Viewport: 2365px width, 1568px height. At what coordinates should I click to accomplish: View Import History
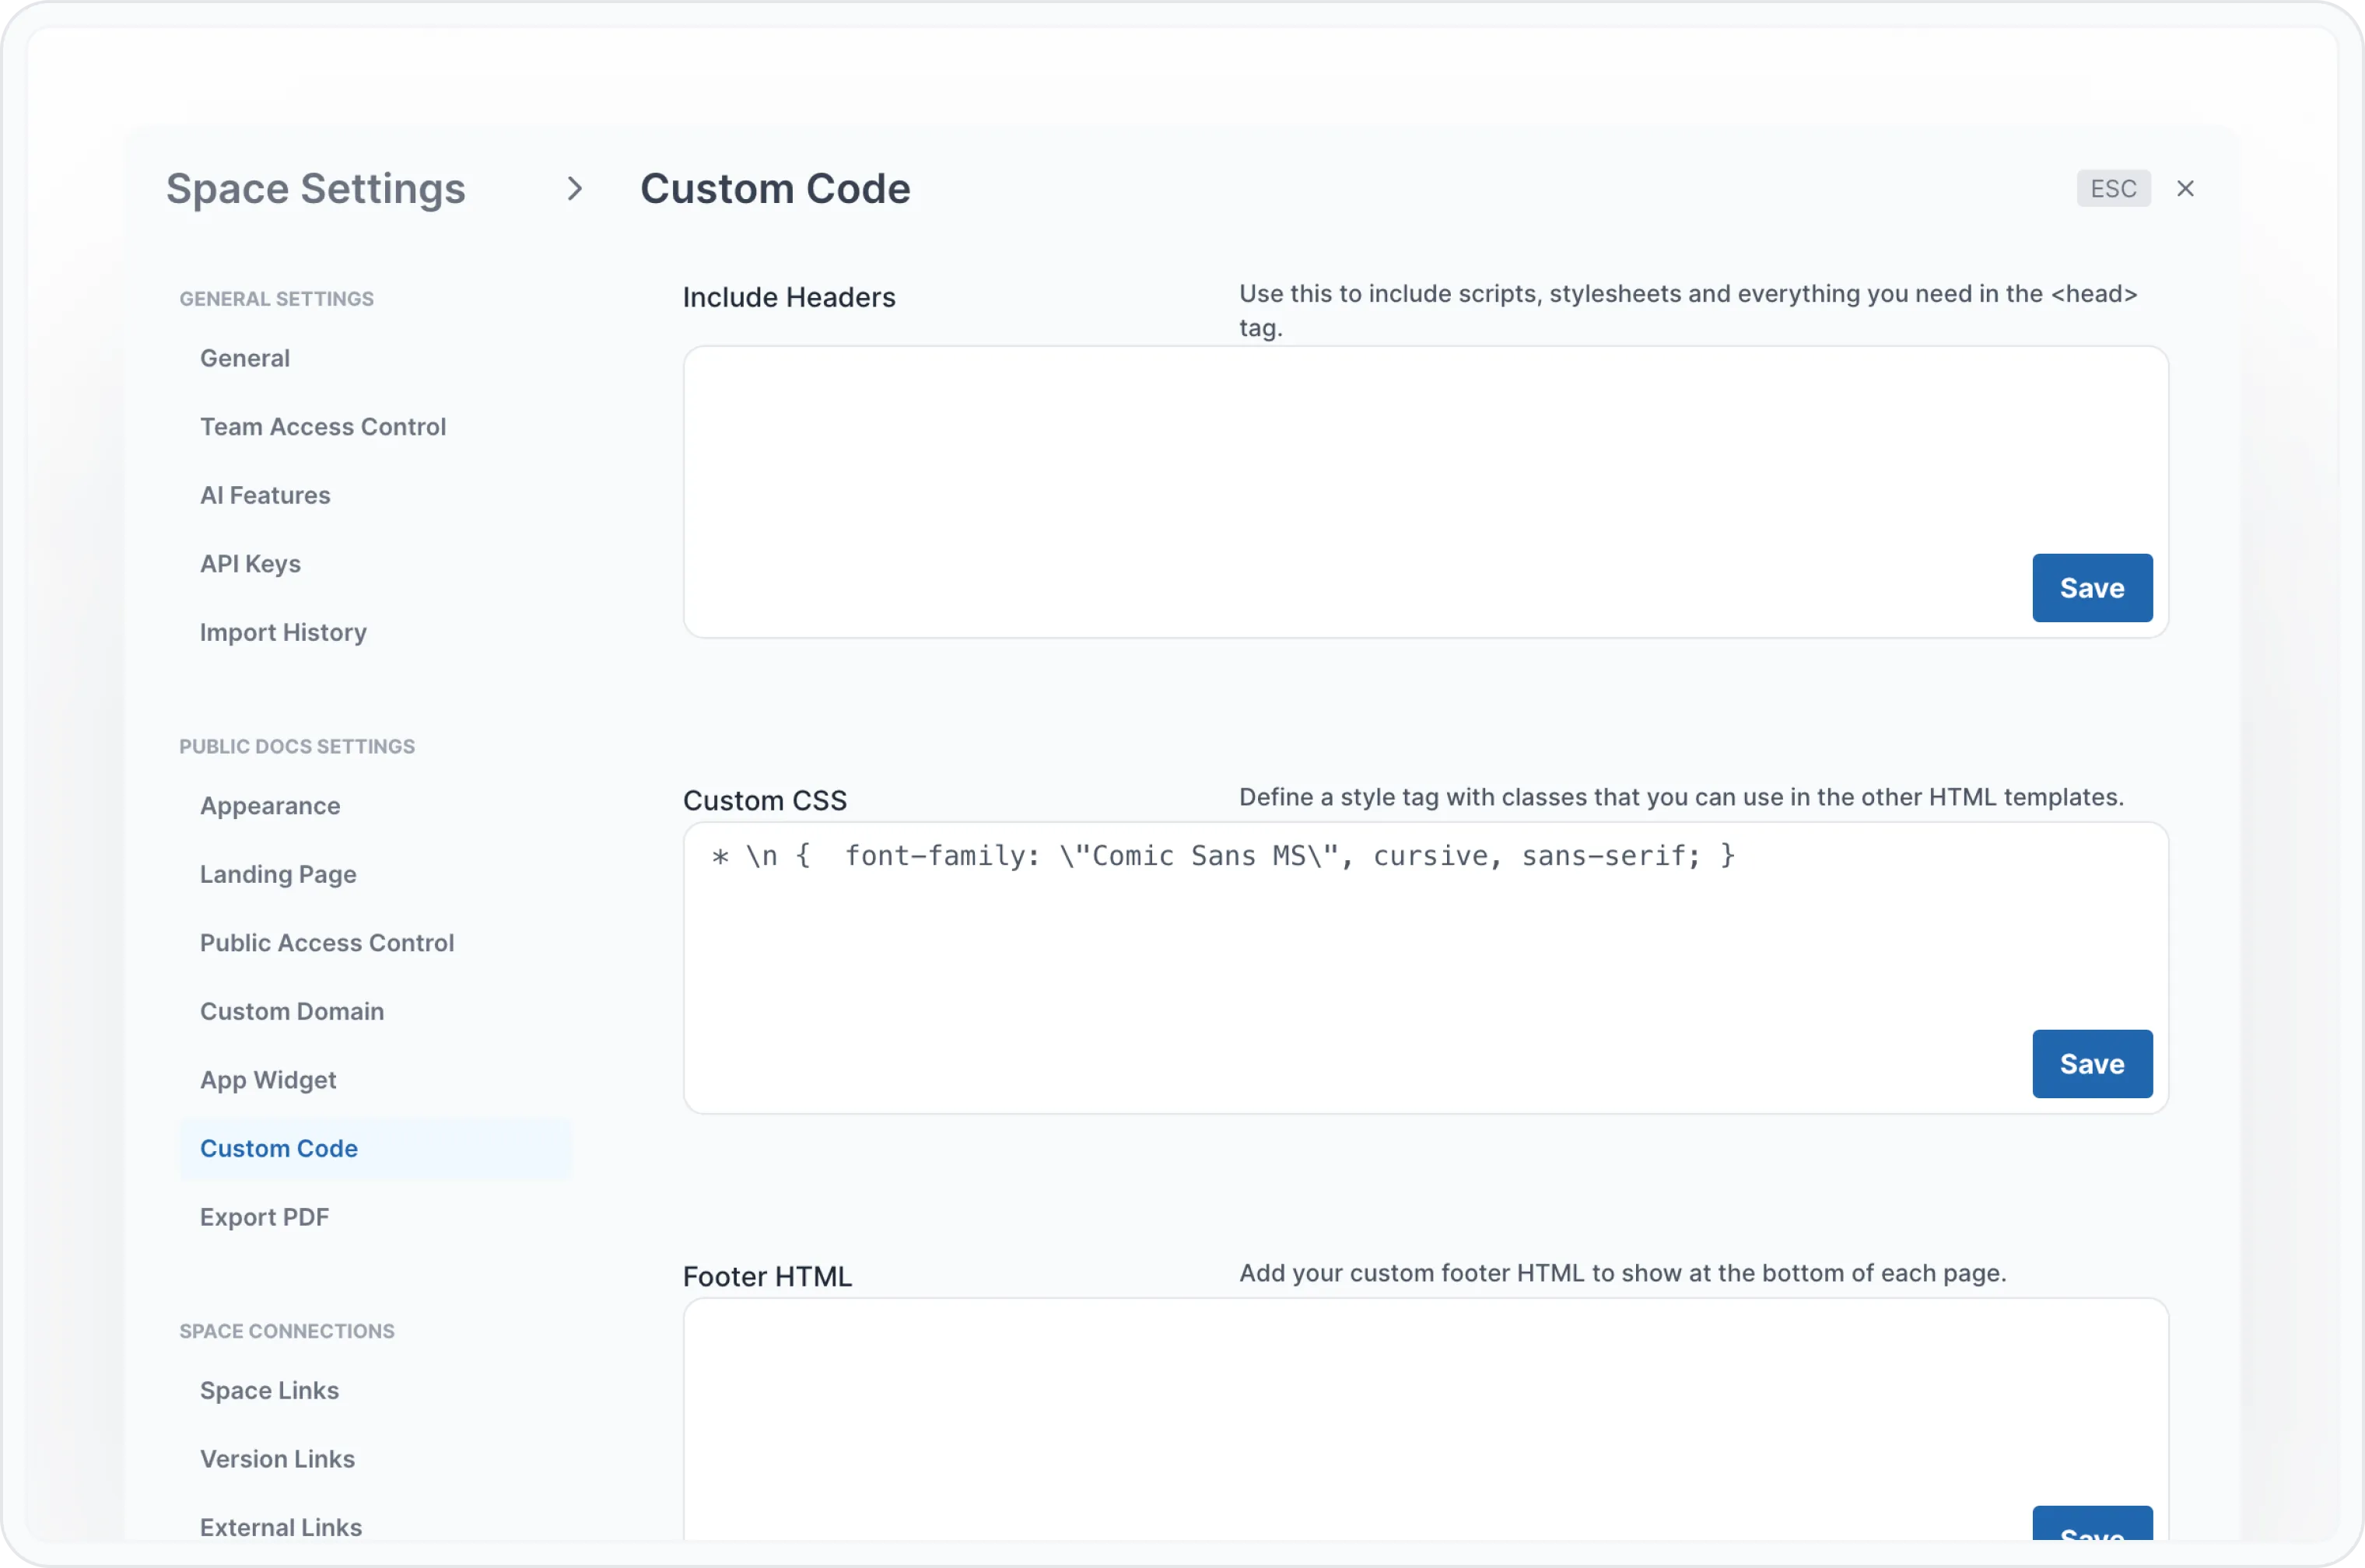click(283, 633)
